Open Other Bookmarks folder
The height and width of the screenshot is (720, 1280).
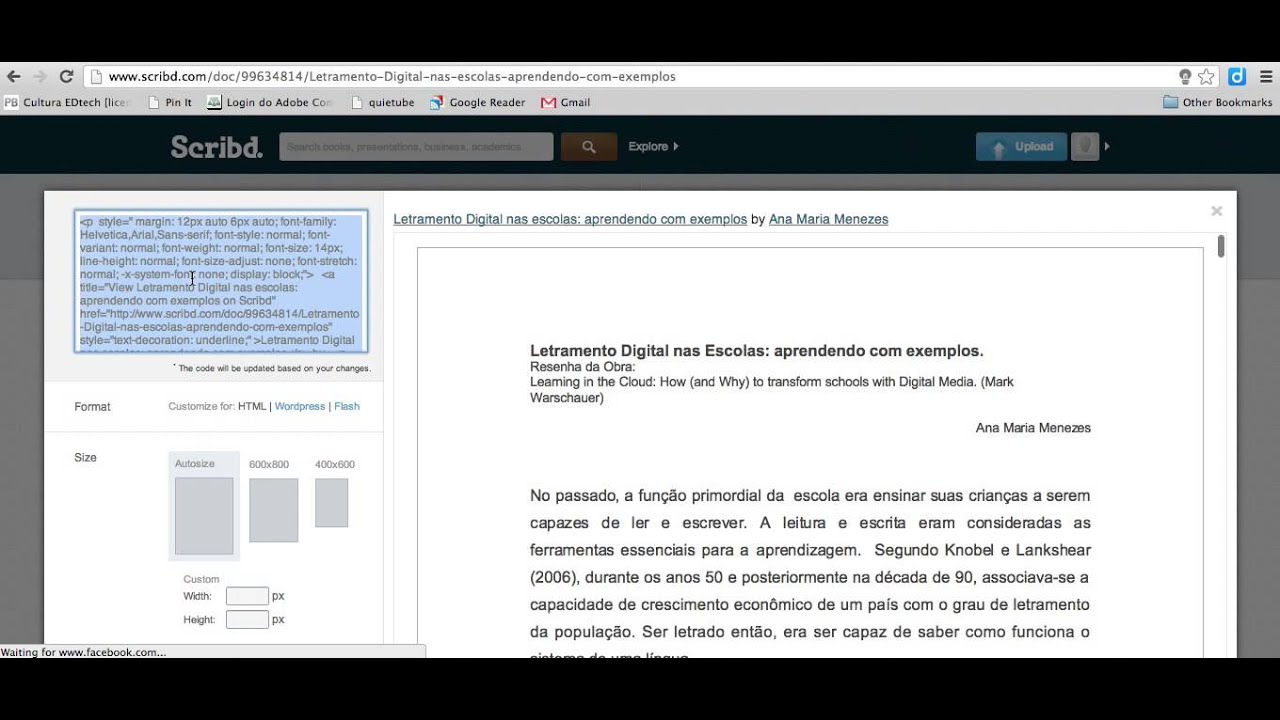coord(1218,102)
